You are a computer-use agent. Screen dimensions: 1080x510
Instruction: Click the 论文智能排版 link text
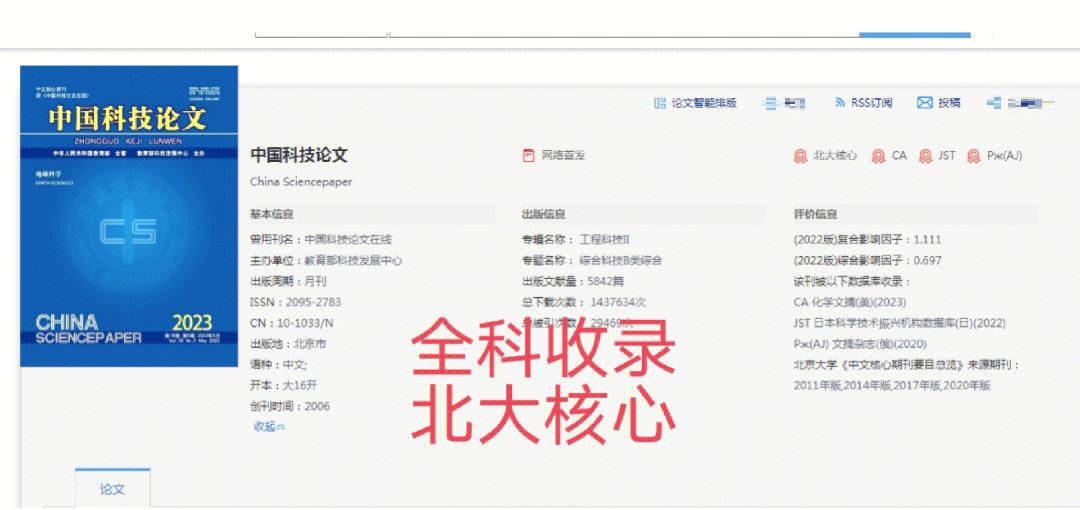(704, 103)
